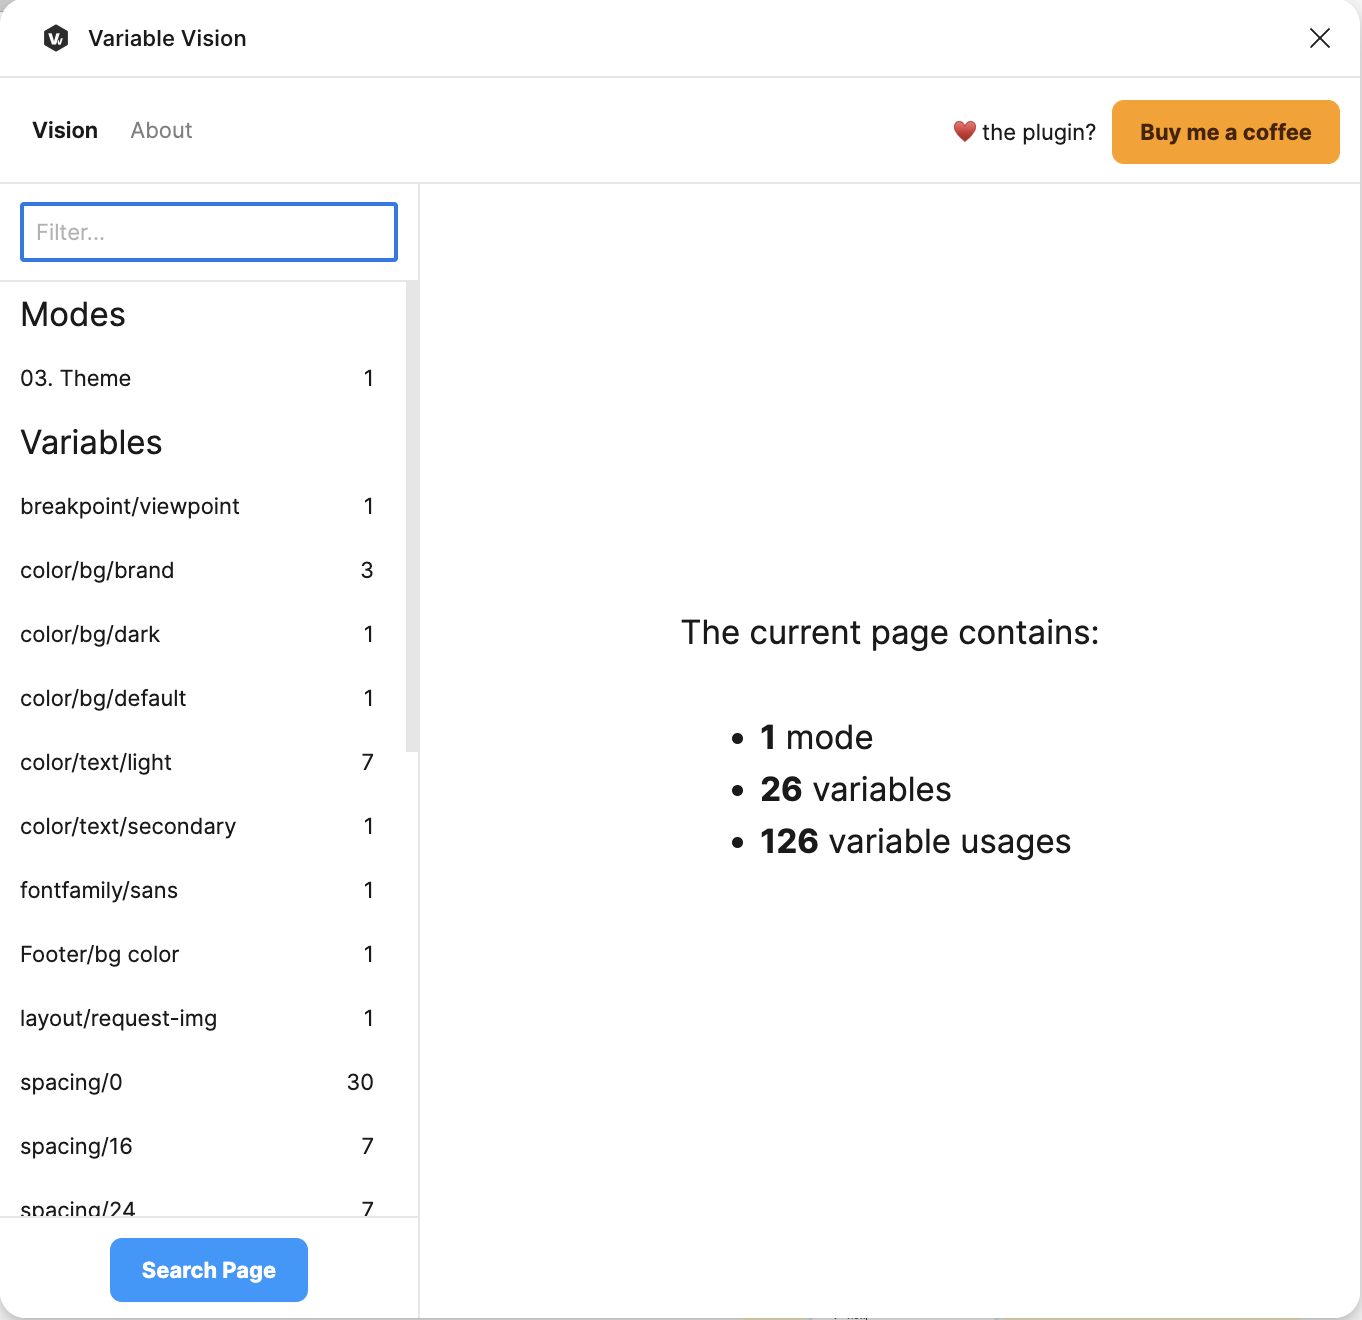Image resolution: width=1362 pixels, height=1320 pixels.
Task: Click the red heart icon
Action: tap(964, 131)
